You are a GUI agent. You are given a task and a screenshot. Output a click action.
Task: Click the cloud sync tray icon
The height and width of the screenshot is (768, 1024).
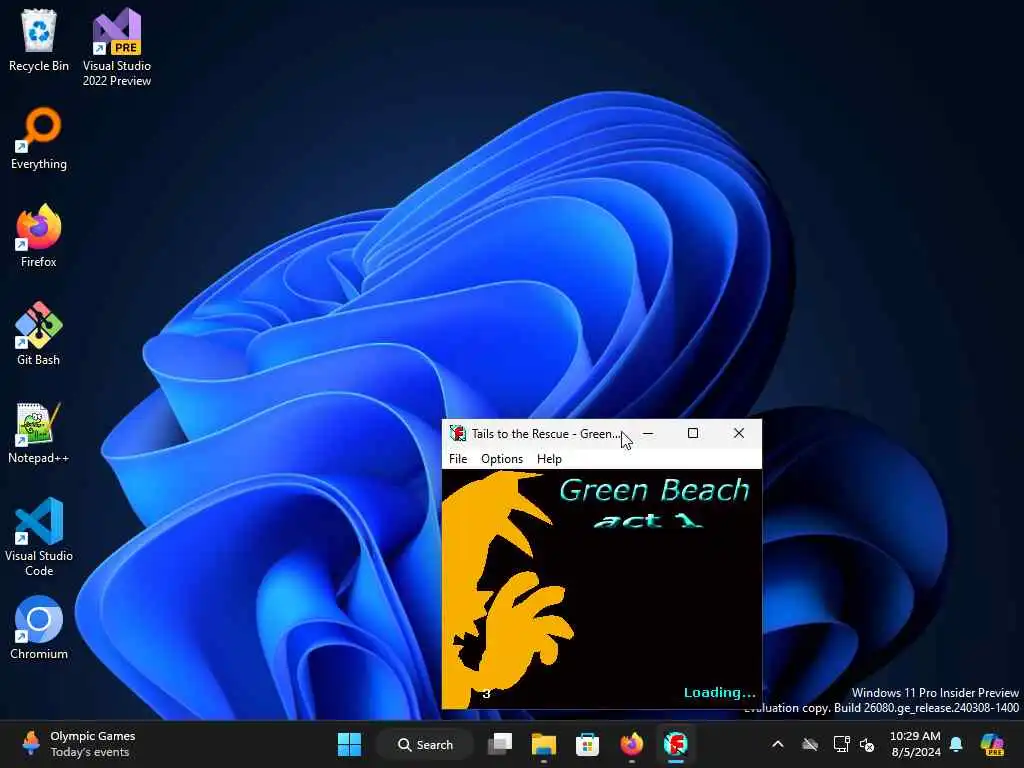tap(810, 744)
